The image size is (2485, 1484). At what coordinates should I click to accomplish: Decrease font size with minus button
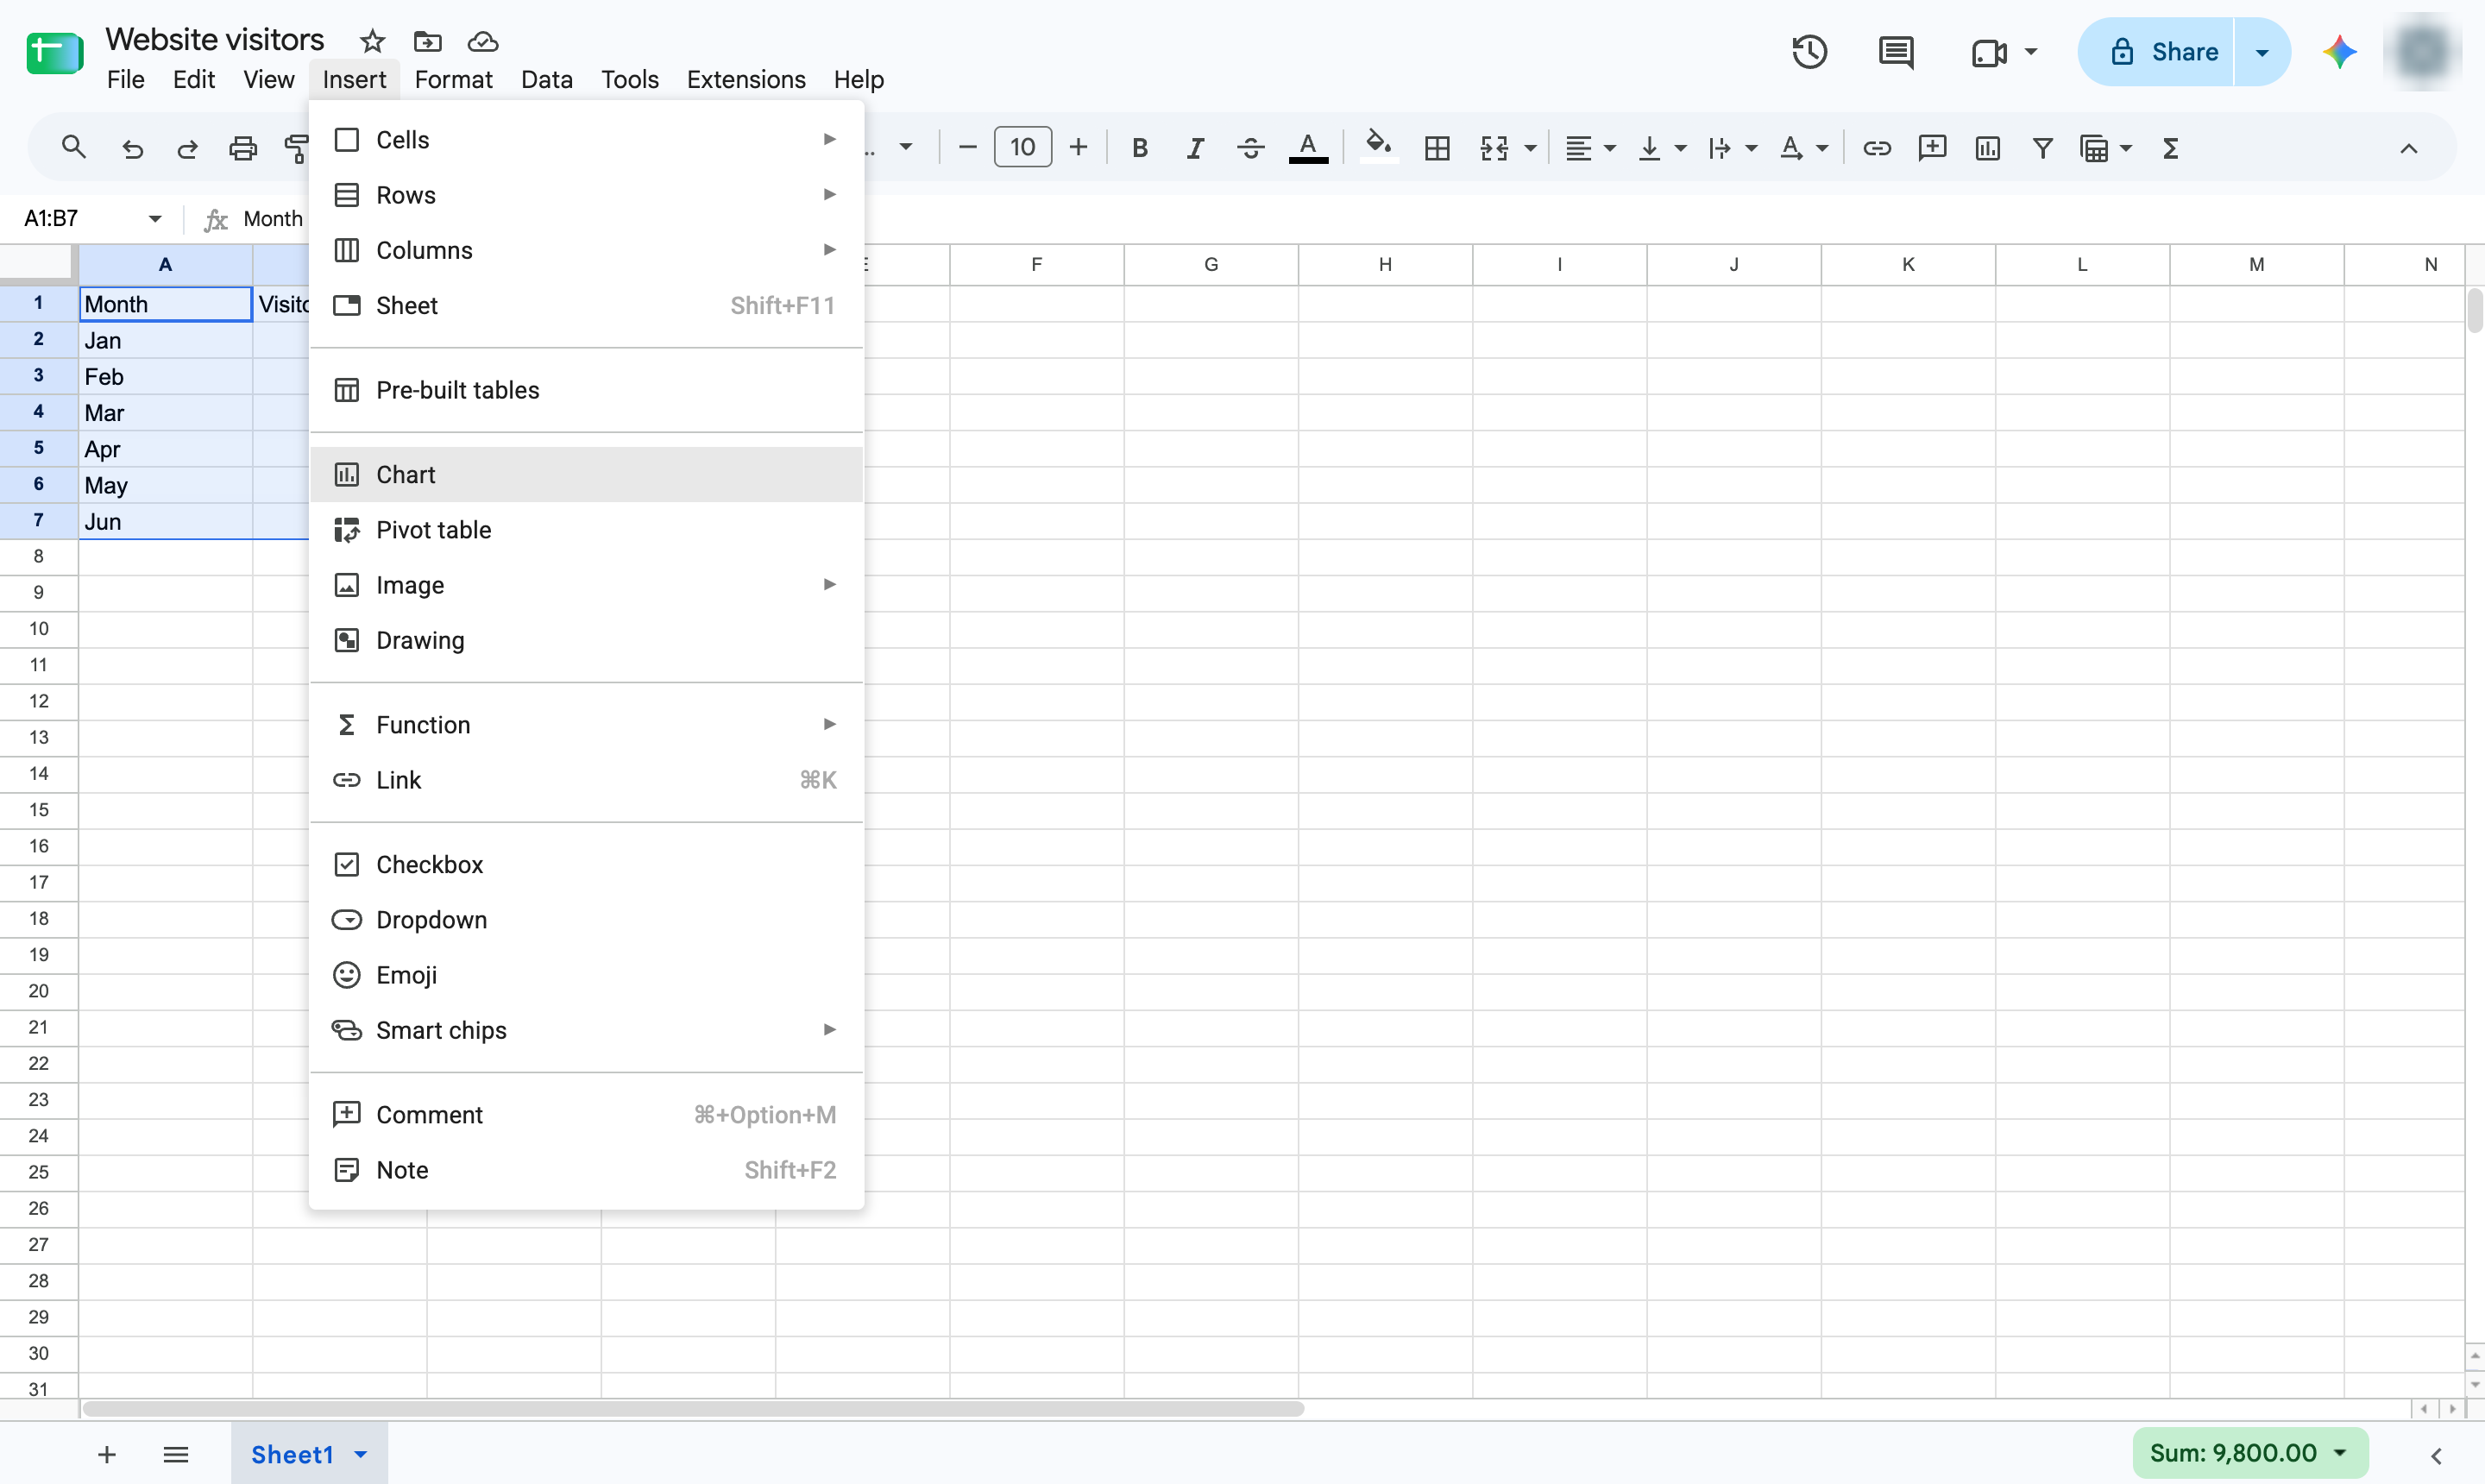pyautogui.click(x=967, y=148)
